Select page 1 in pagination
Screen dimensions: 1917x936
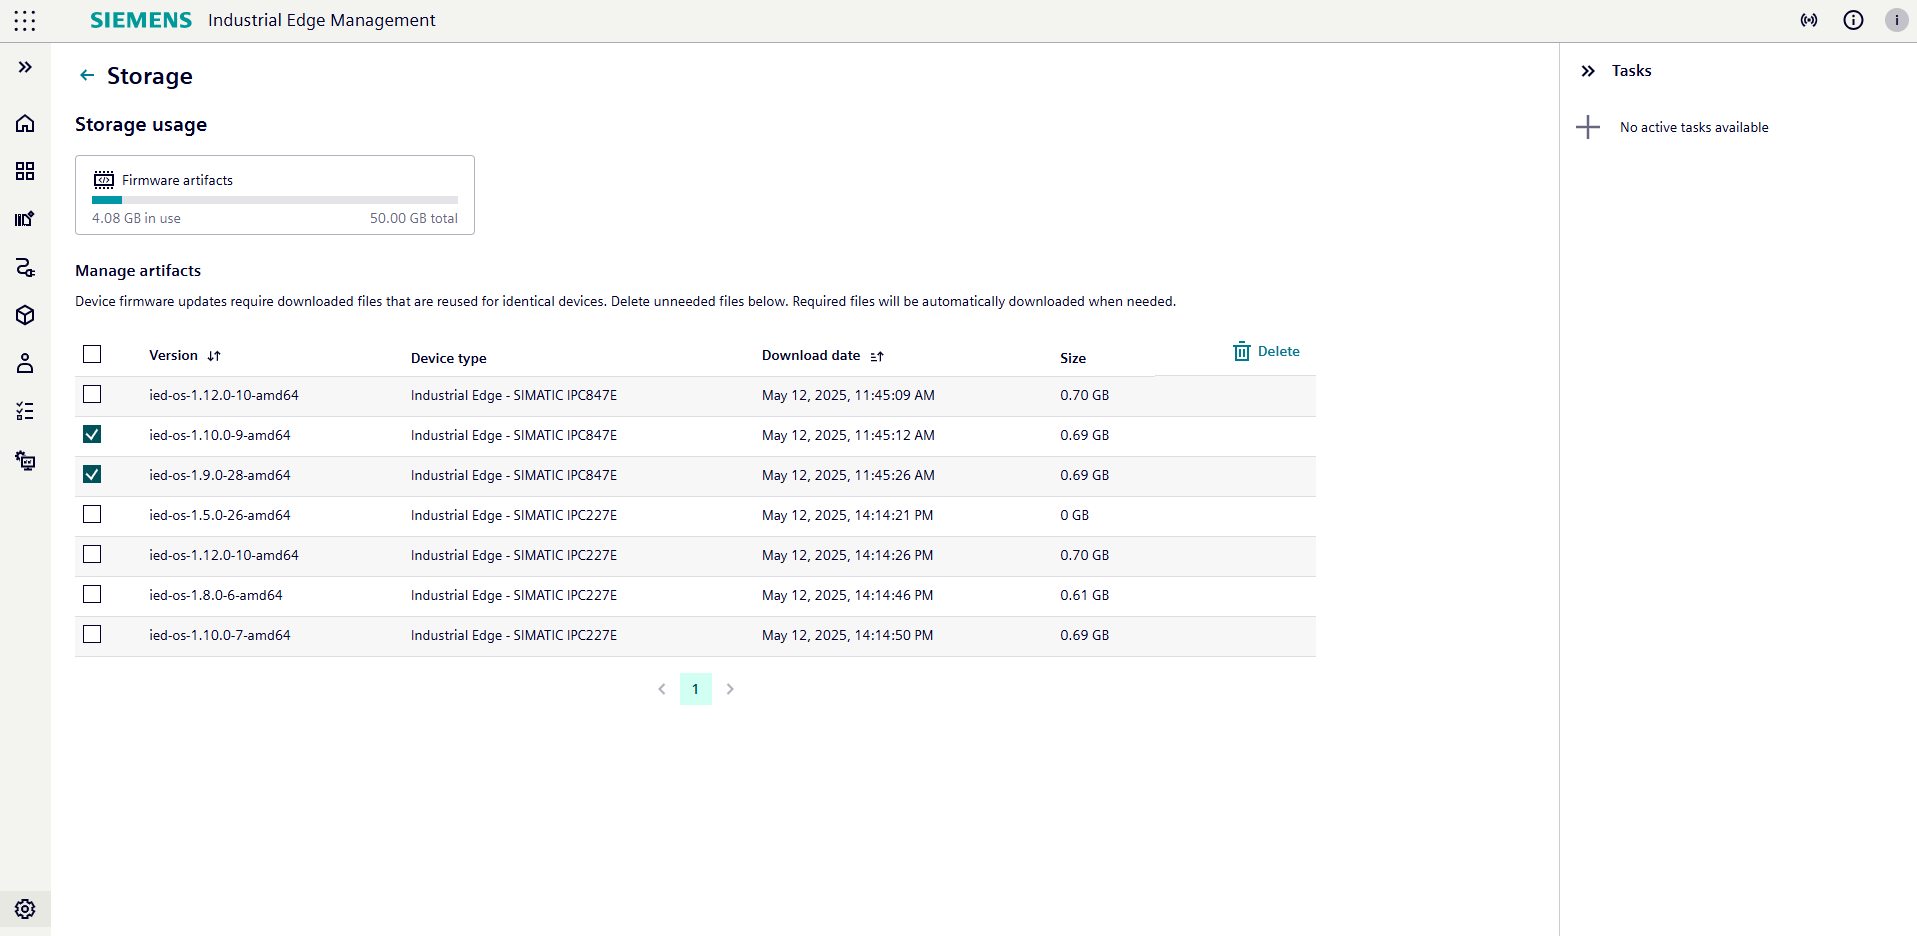pos(696,689)
